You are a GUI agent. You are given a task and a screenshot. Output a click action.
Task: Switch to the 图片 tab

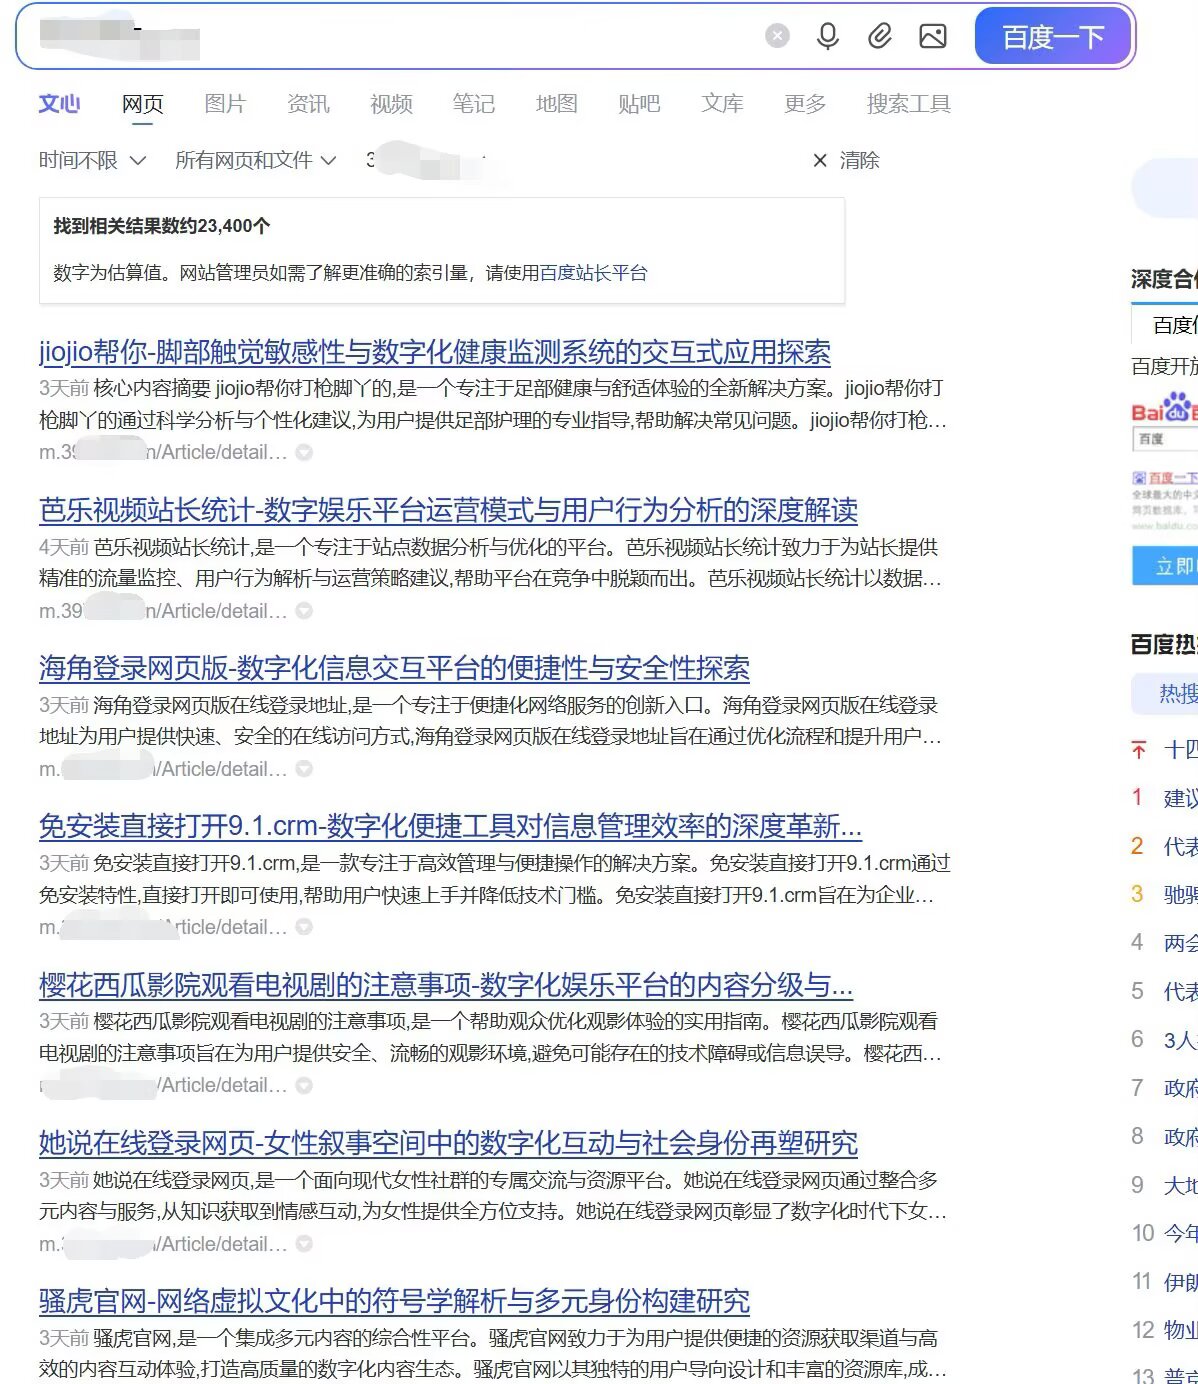(x=225, y=104)
